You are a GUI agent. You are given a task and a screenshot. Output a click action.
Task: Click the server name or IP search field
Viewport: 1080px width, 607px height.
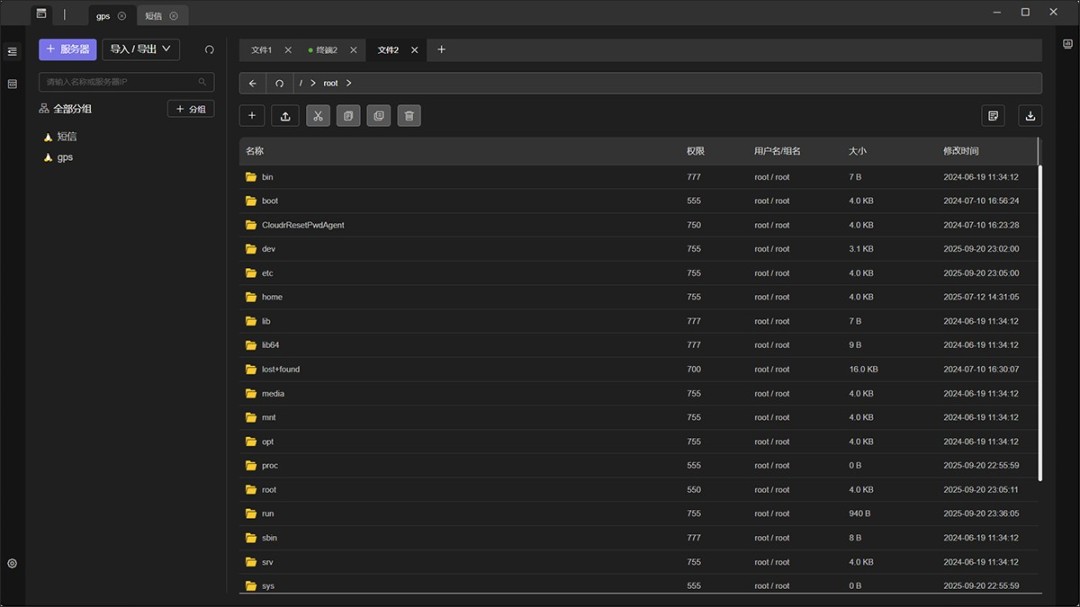(x=120, y=82)
